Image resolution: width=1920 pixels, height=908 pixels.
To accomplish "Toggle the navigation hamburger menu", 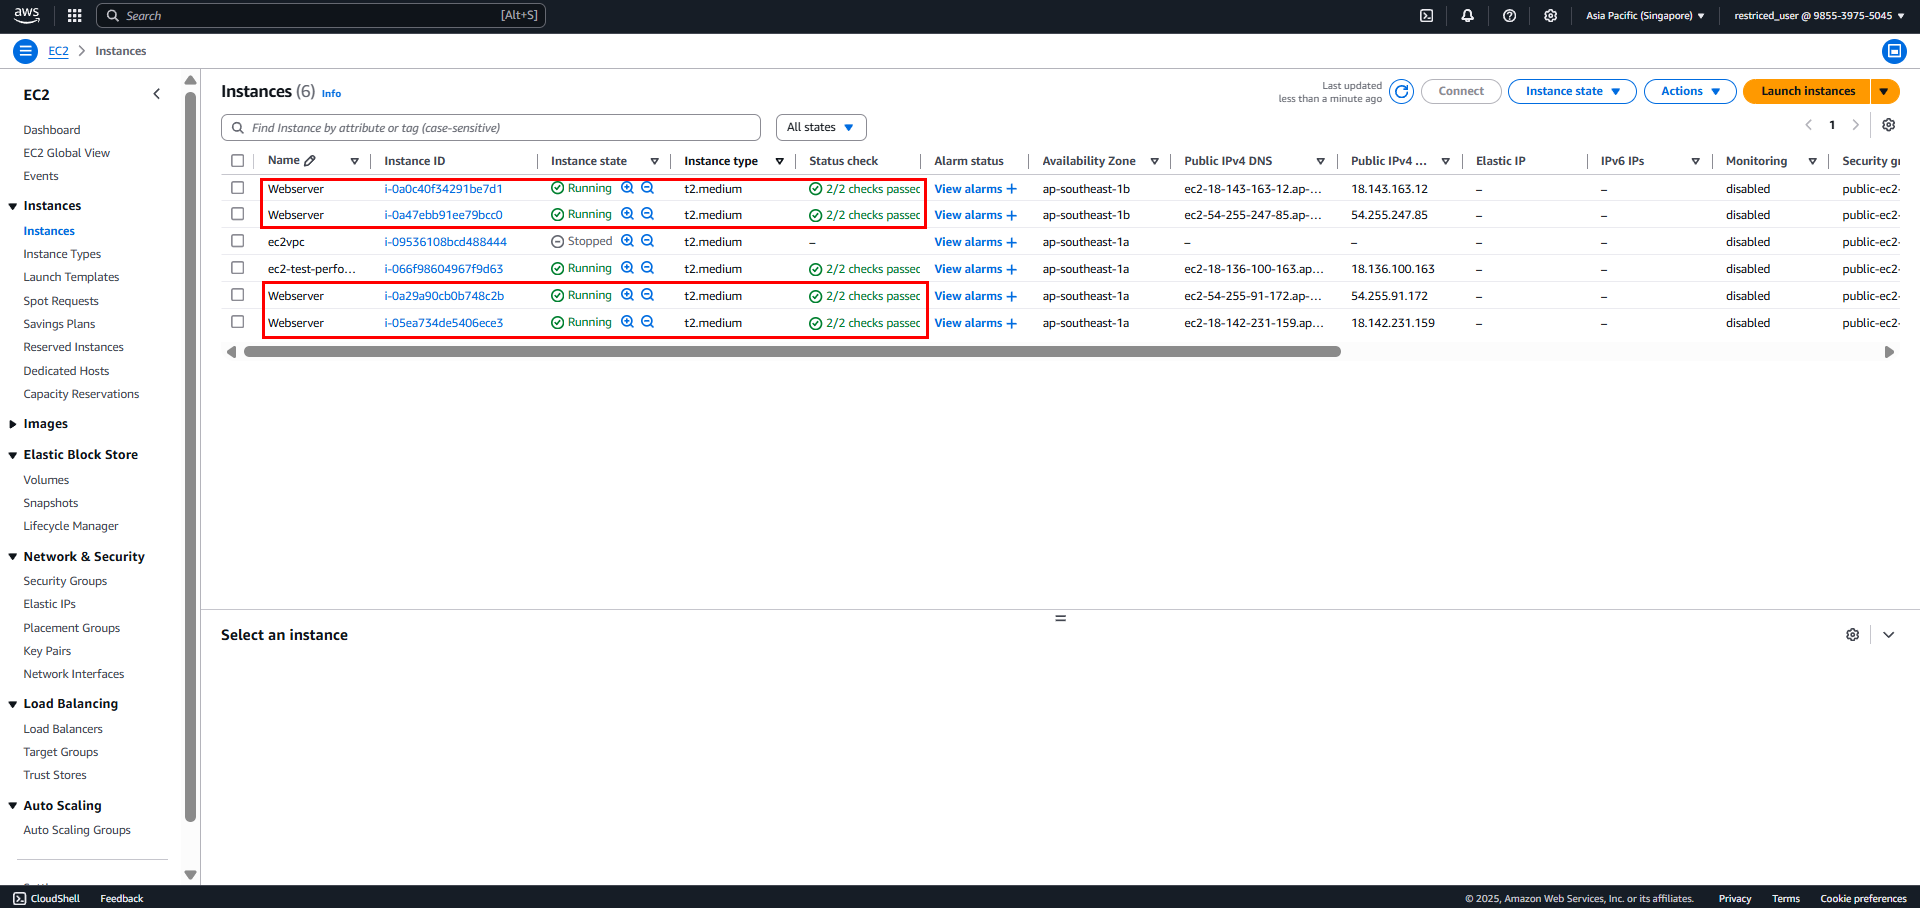I will (x=26, y=51).
